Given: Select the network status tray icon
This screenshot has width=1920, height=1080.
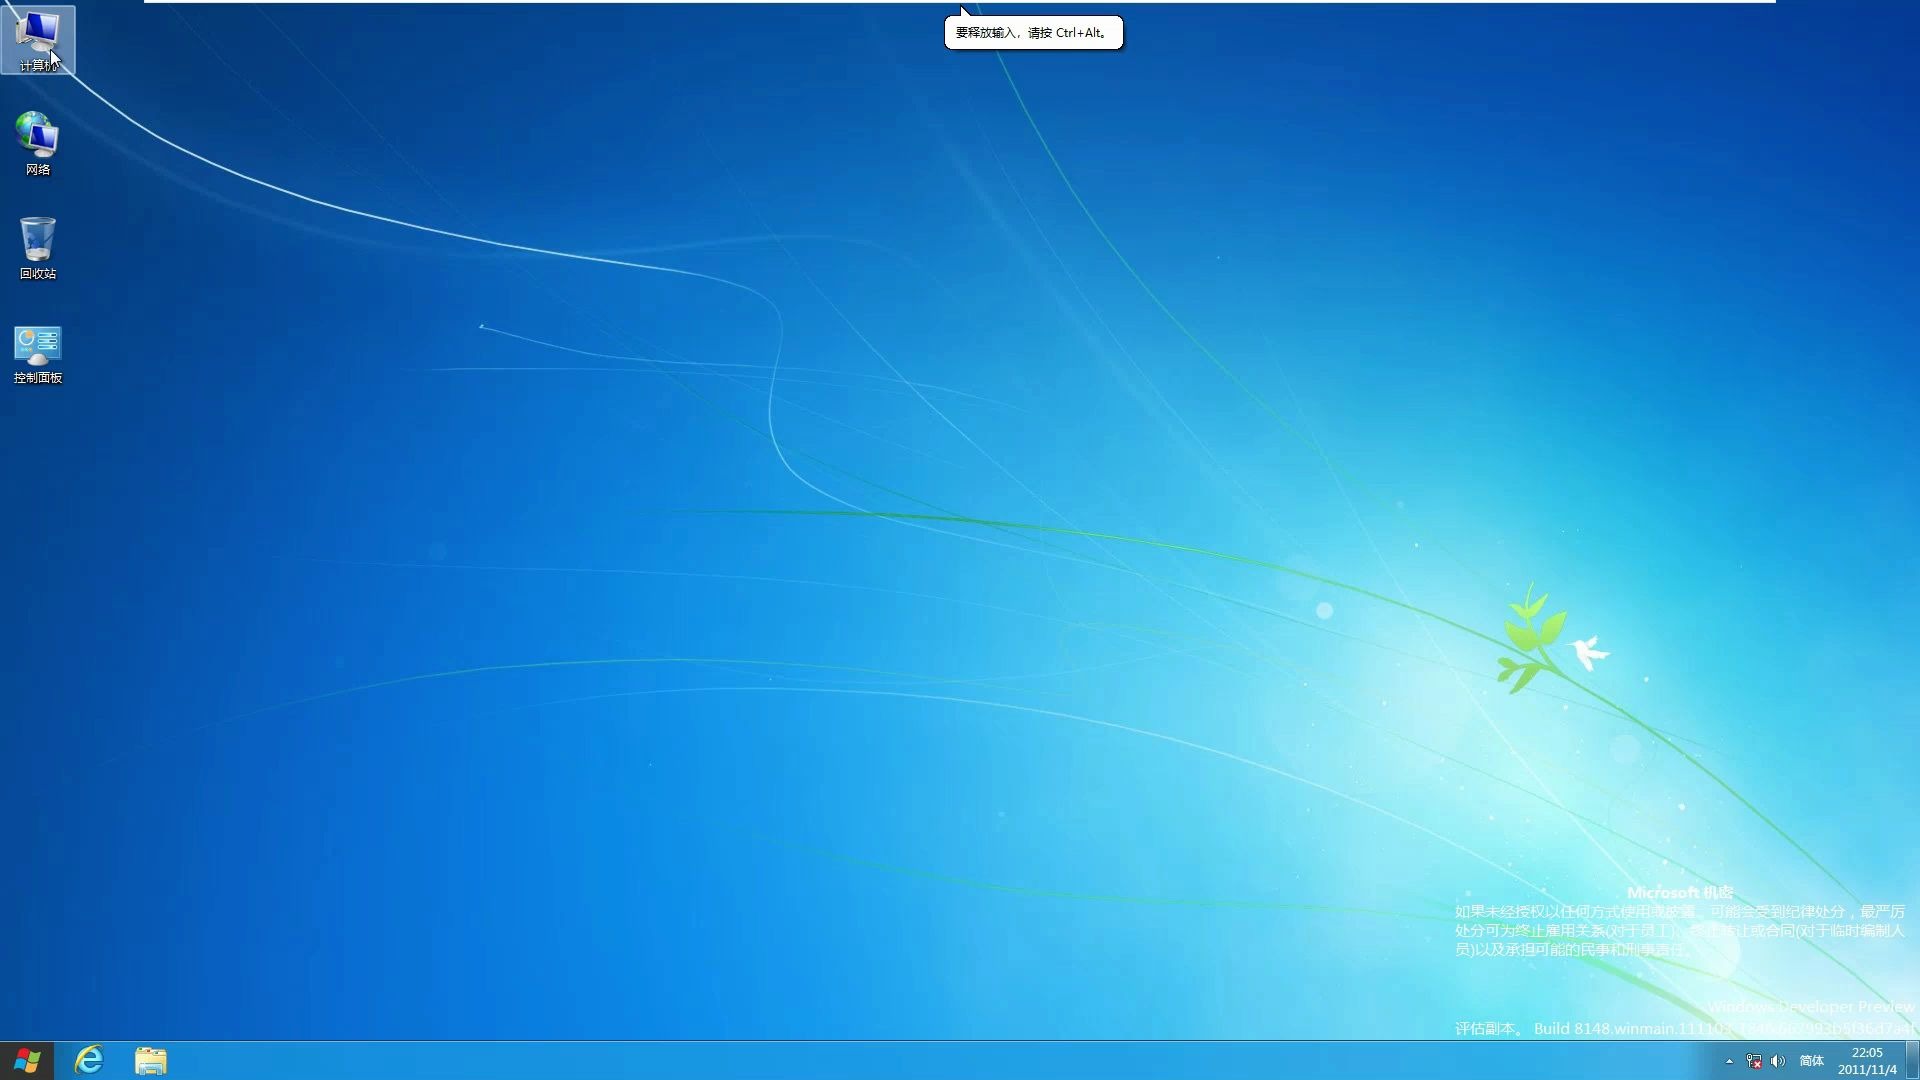Looking at the screenshot, I should (1753, 1061).
